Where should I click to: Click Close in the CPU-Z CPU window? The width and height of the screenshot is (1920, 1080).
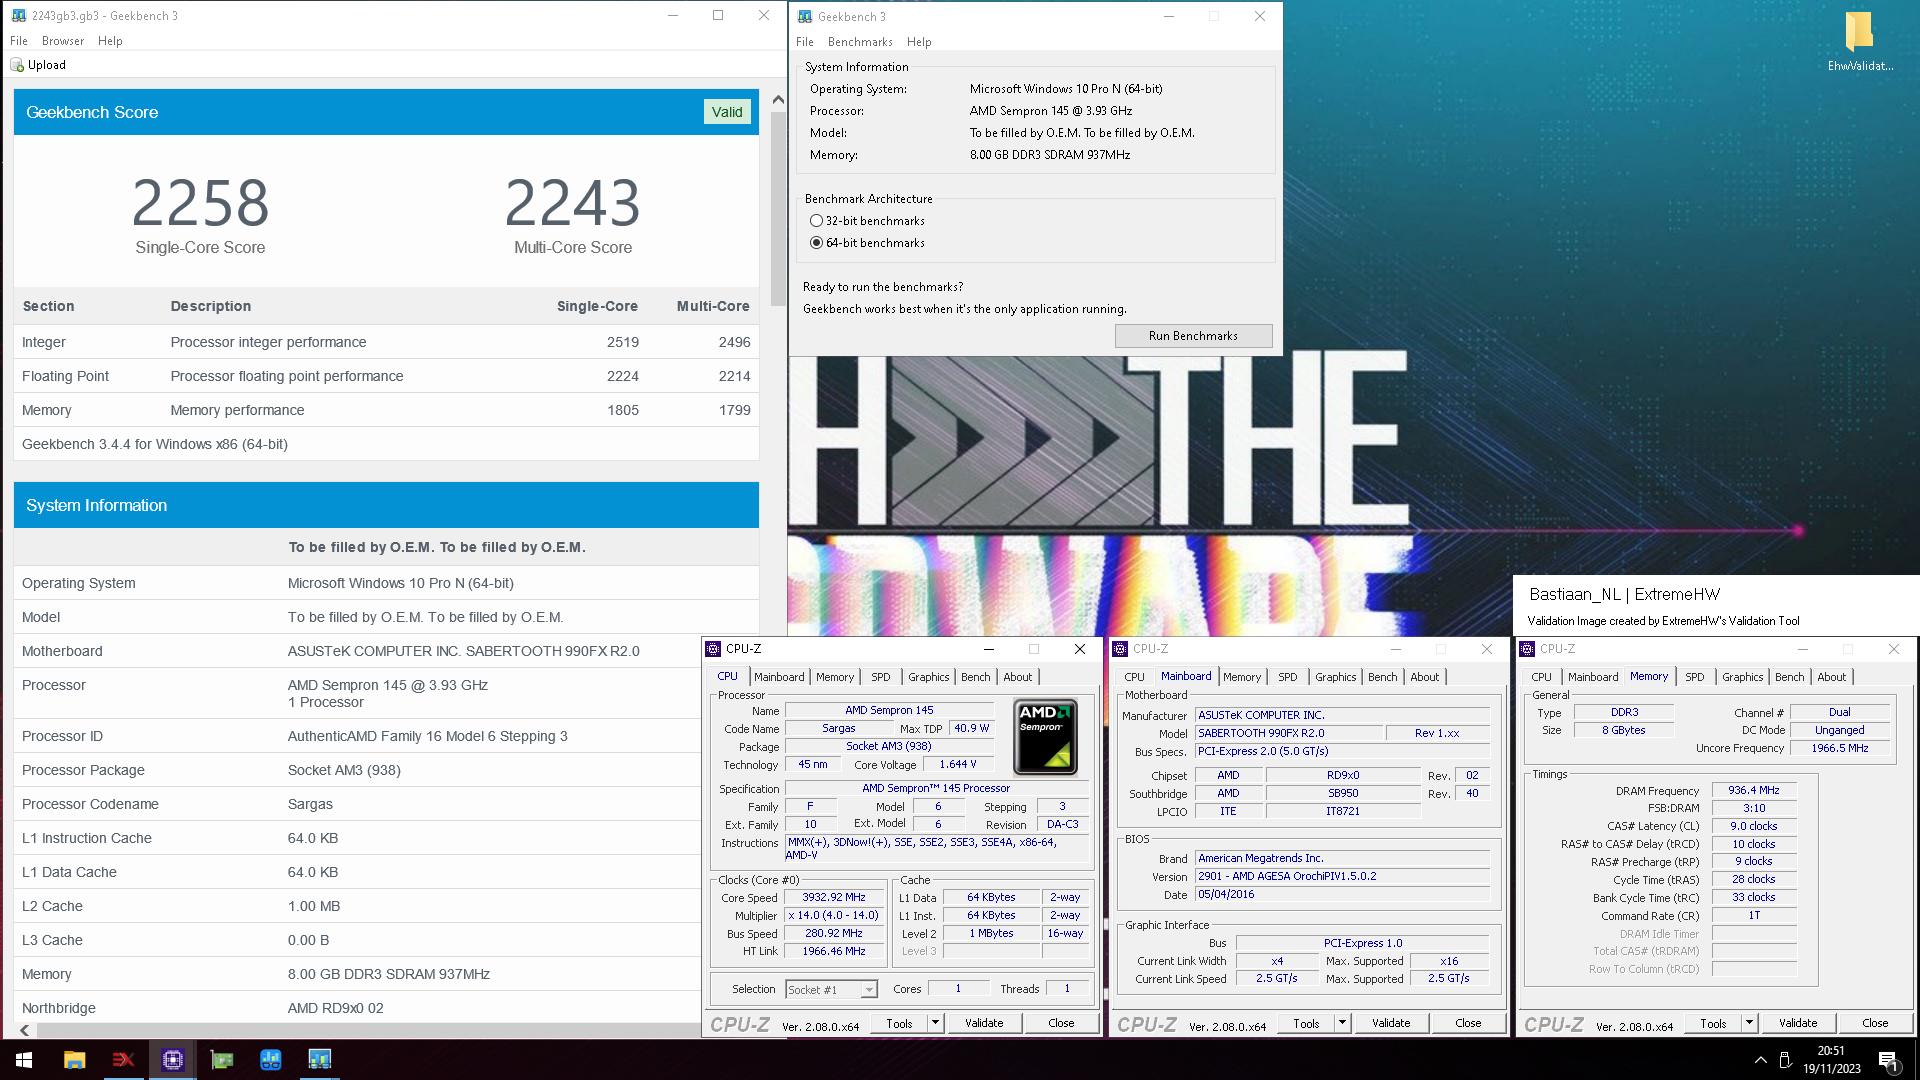tap(1061, 1023)
